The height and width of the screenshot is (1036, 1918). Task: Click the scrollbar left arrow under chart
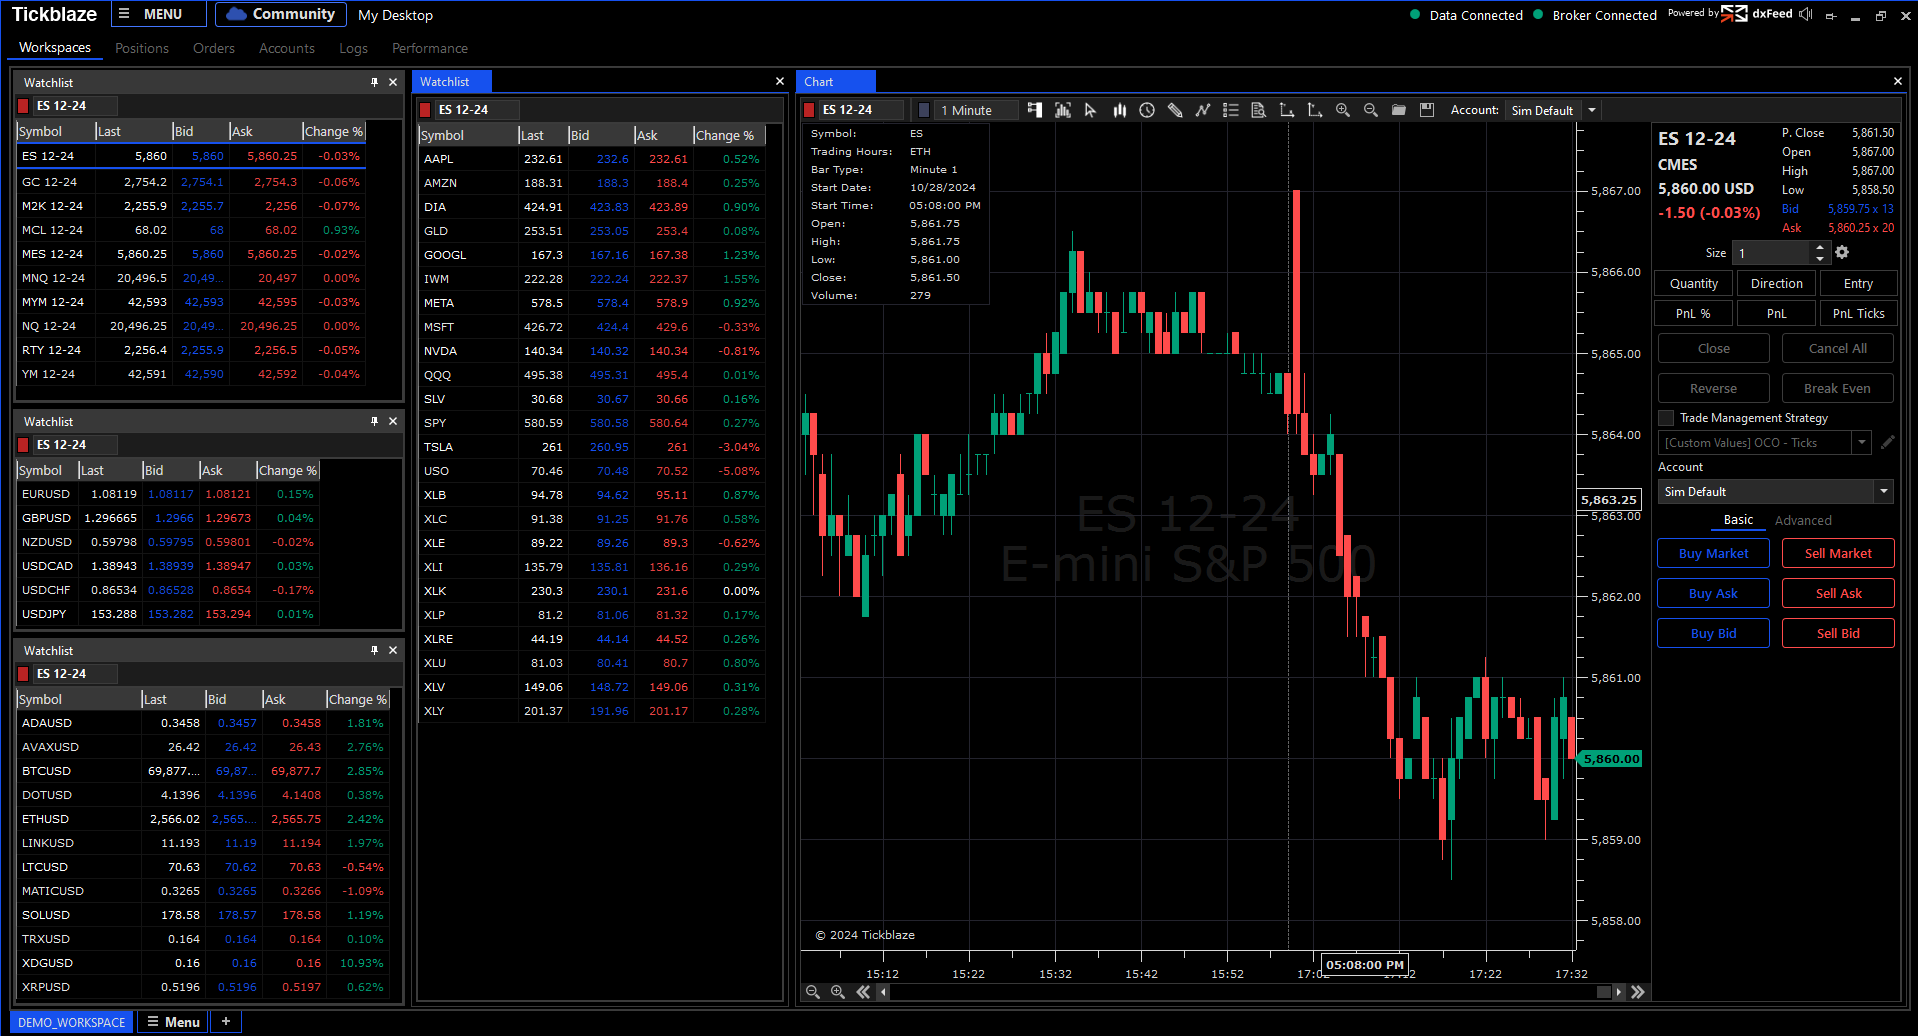click(883, 992)
